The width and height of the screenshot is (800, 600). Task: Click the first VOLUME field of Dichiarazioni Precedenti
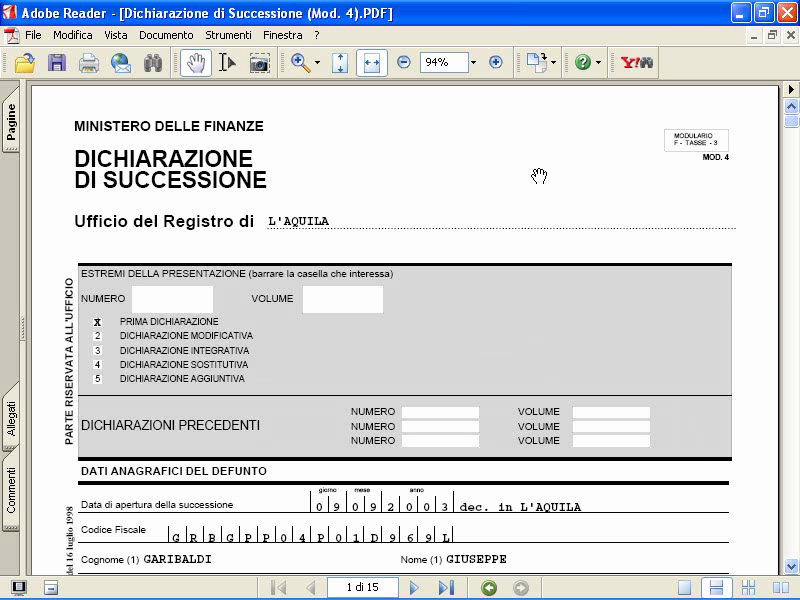611,412
